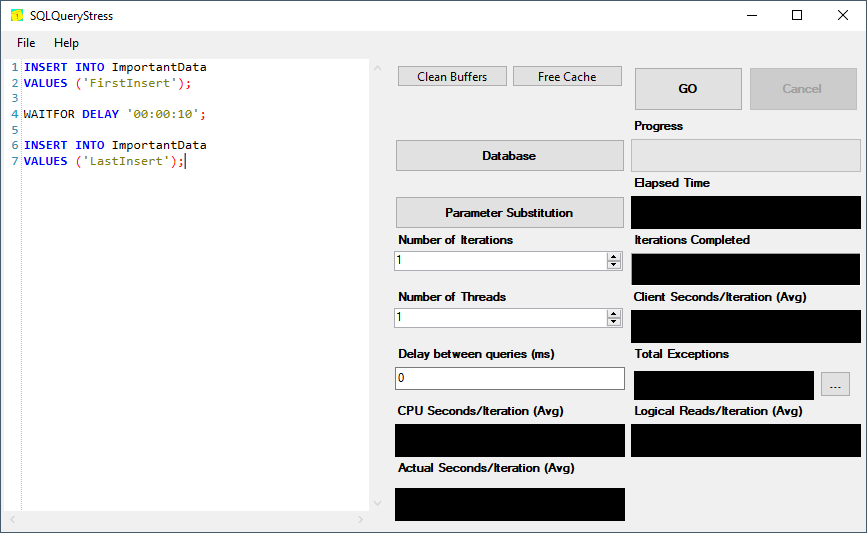Open Parameter Substitution dialog
The height and width of the screenshot is (533, 867).
tap(509, 213)
